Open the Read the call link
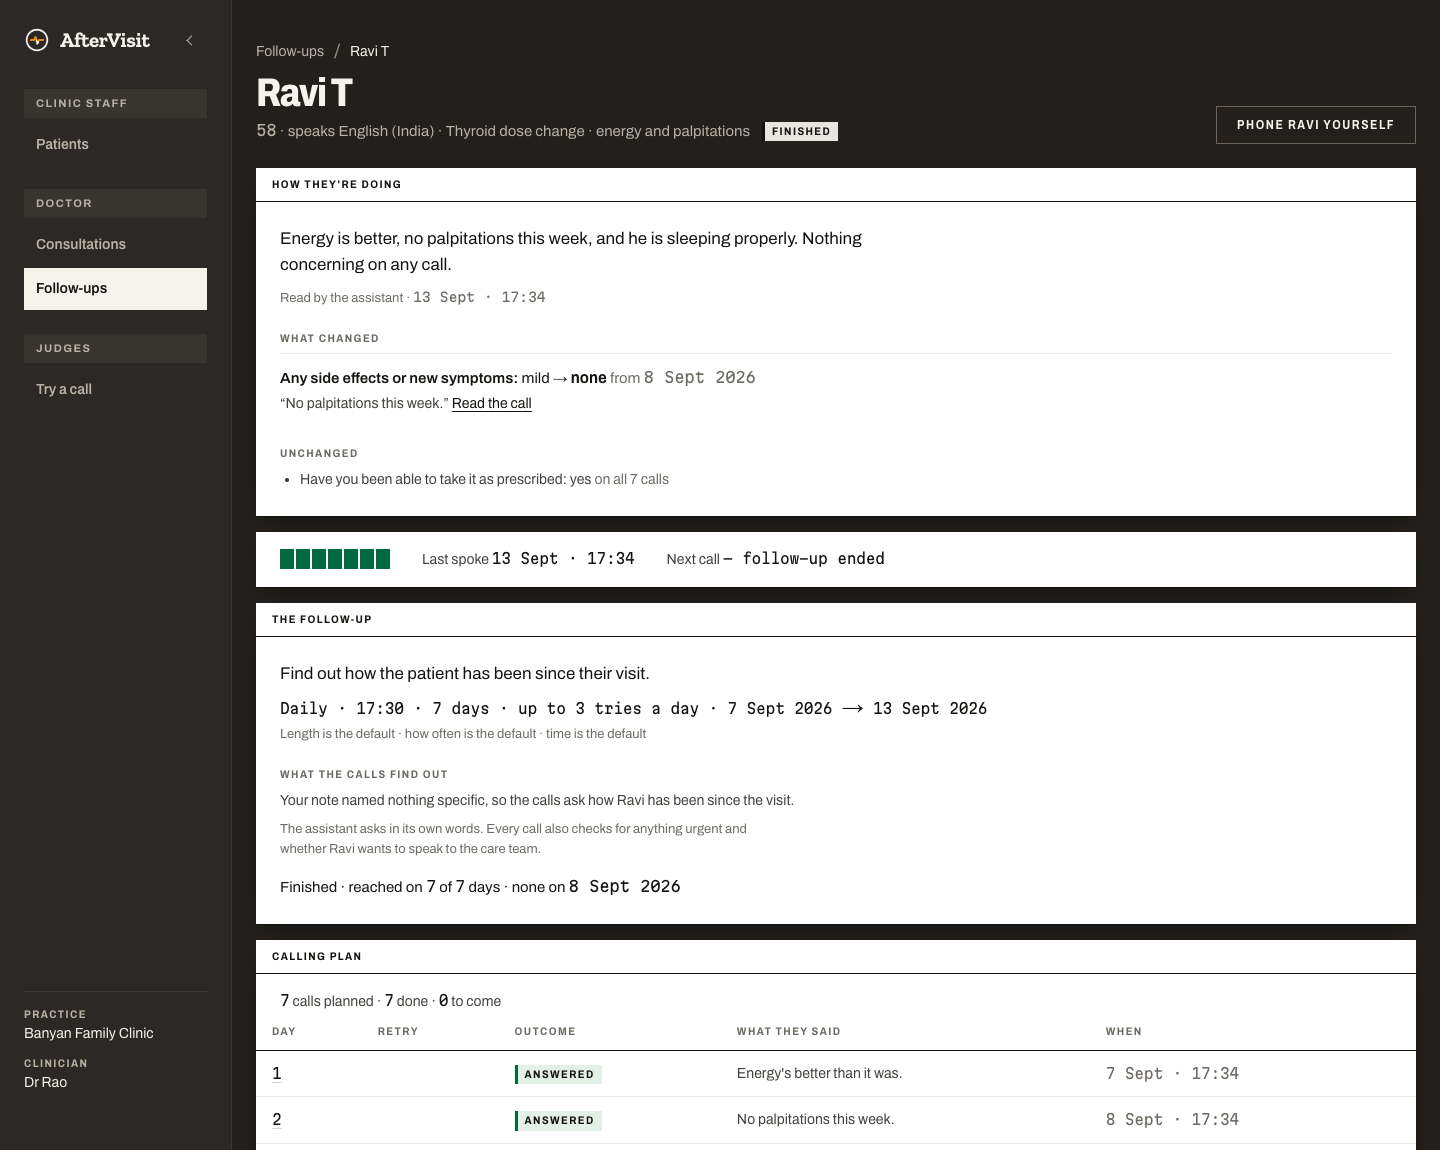 coord(491,403)
